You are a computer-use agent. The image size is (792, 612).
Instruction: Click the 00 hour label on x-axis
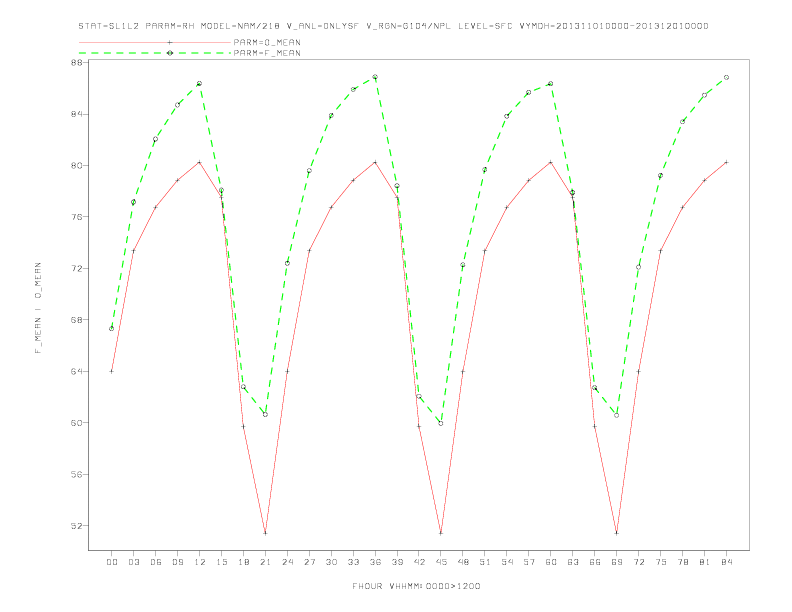pos(112,562)
